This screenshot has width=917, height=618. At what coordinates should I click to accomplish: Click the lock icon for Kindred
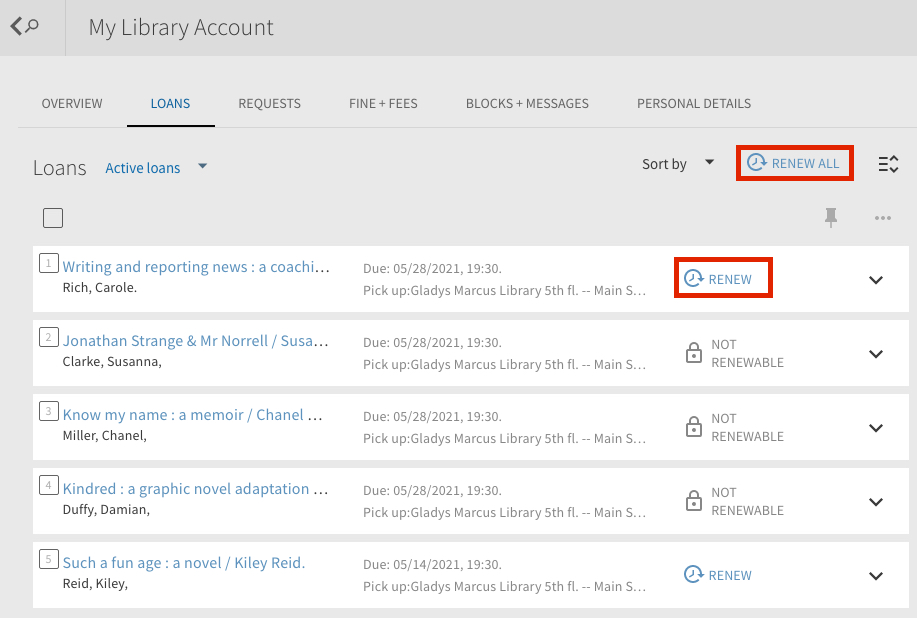tap(694, 500)
